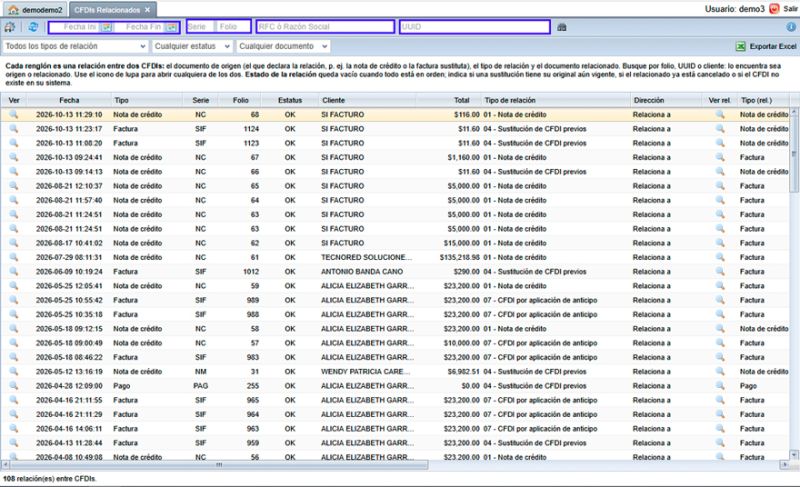Sort by the Tipo de relación column header

pos(556,100)
